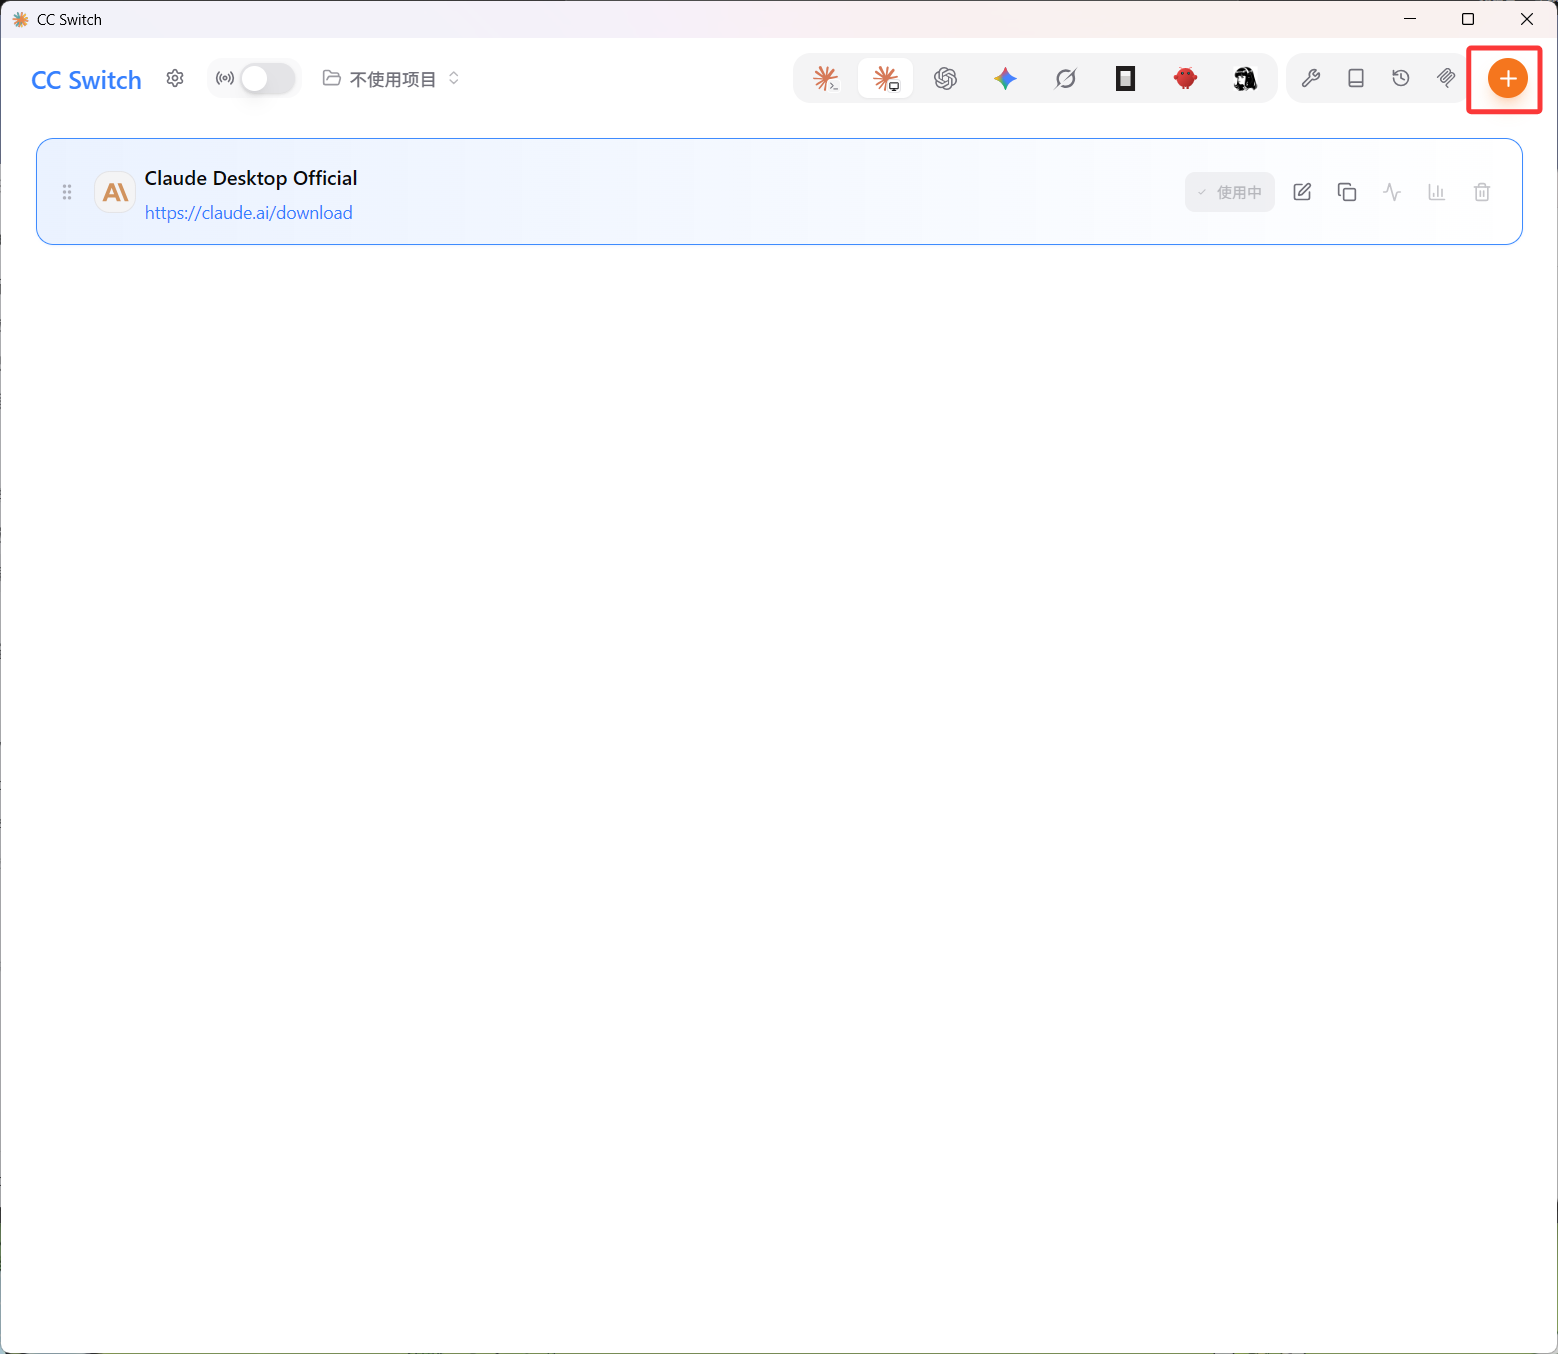Select the black rectangle app tab icon

tap(1125, 78)
